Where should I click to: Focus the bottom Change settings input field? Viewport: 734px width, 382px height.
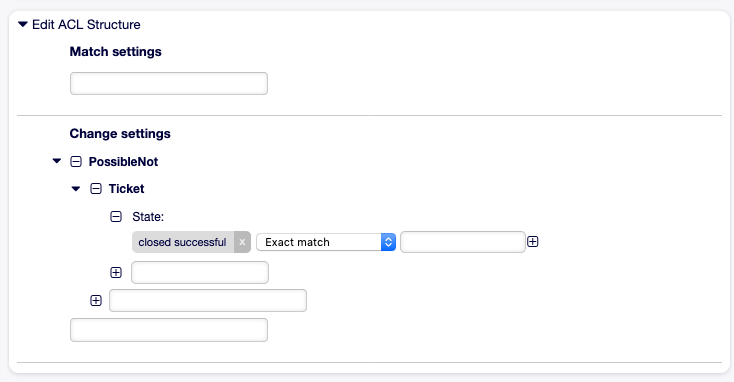169,330
